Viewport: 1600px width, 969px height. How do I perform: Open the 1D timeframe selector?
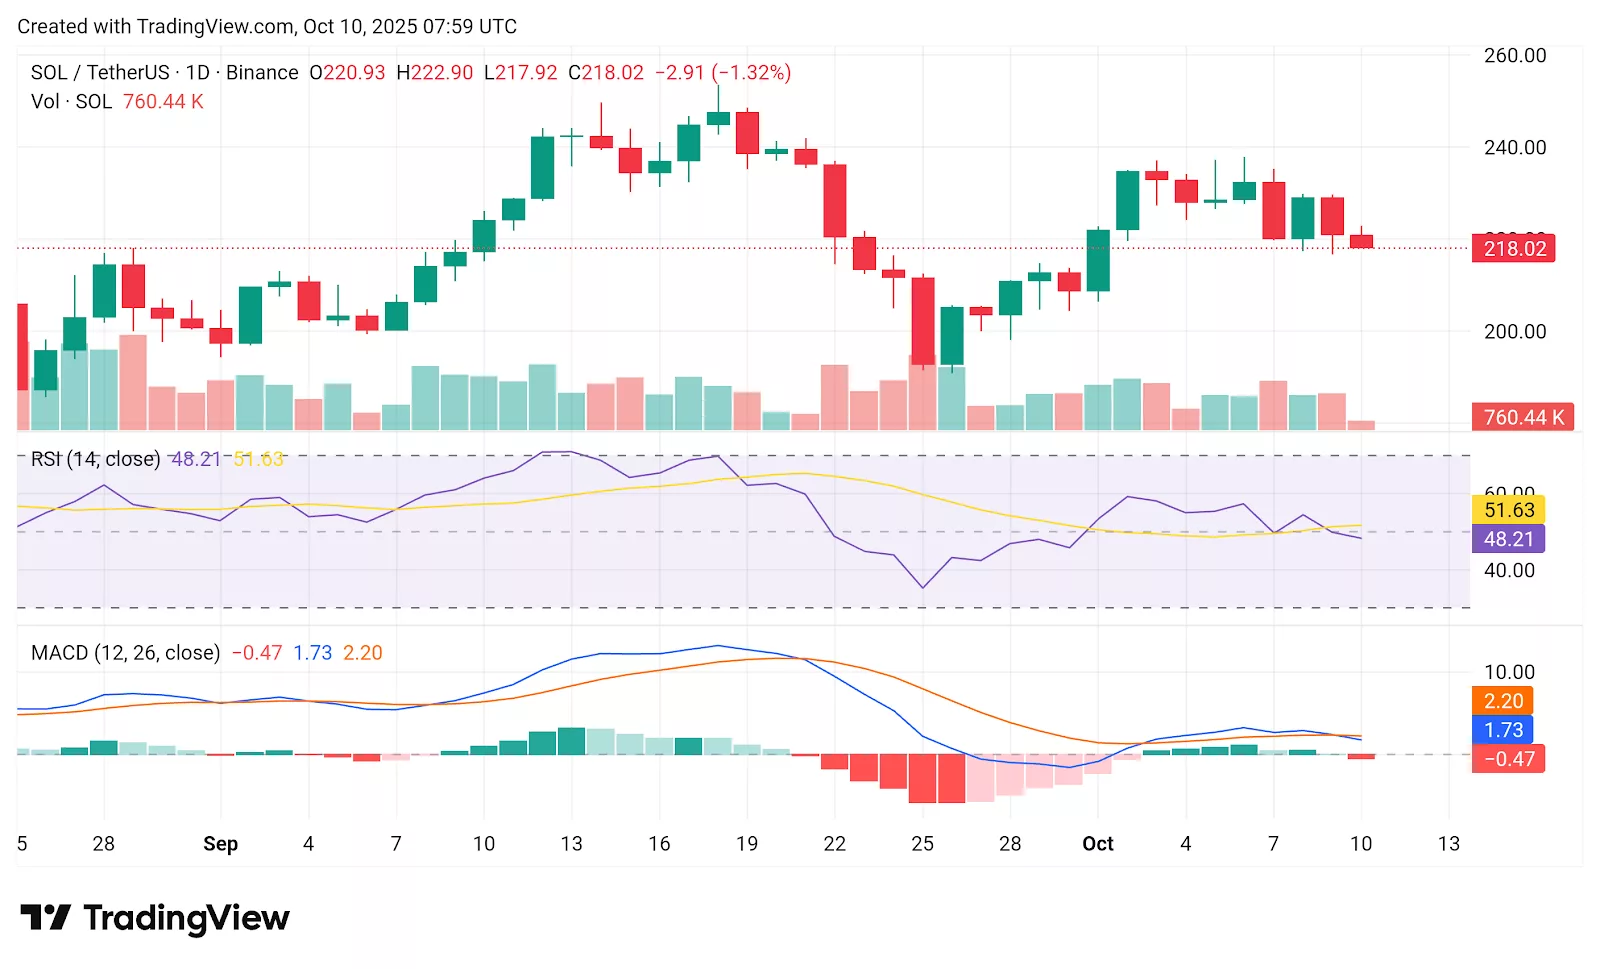[198, 71]
